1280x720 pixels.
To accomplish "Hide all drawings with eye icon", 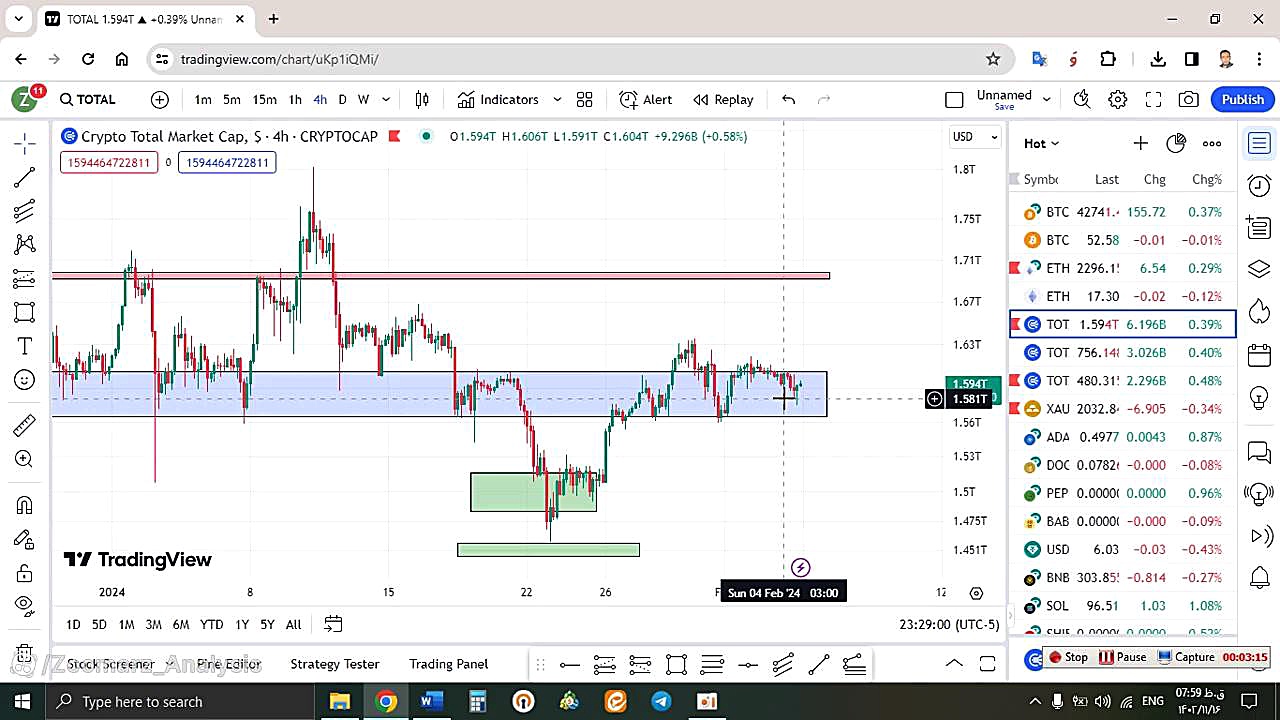I will click(x=25, y=605).
